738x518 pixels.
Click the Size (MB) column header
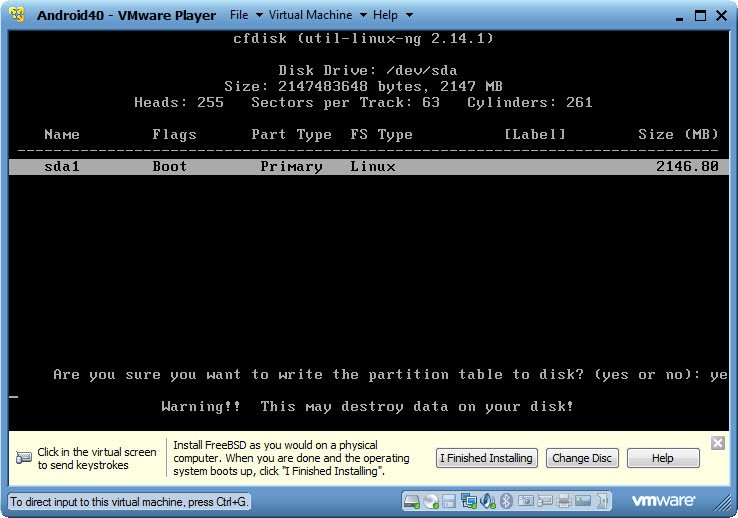pyautogui.click(x=678, y=135)
